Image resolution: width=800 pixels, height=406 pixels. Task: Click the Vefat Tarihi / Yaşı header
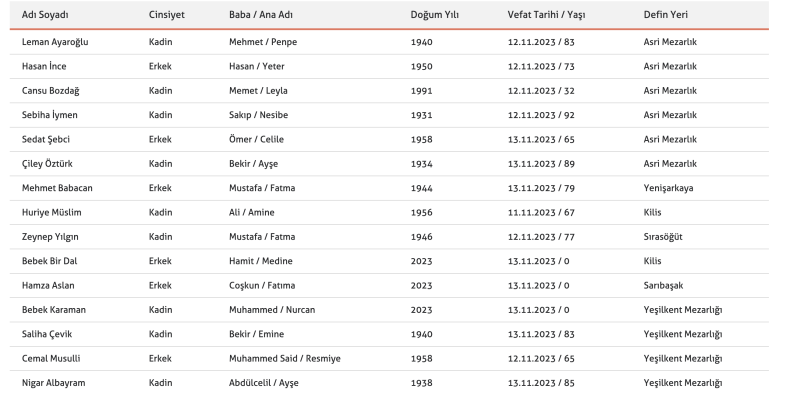coord(546,15)
